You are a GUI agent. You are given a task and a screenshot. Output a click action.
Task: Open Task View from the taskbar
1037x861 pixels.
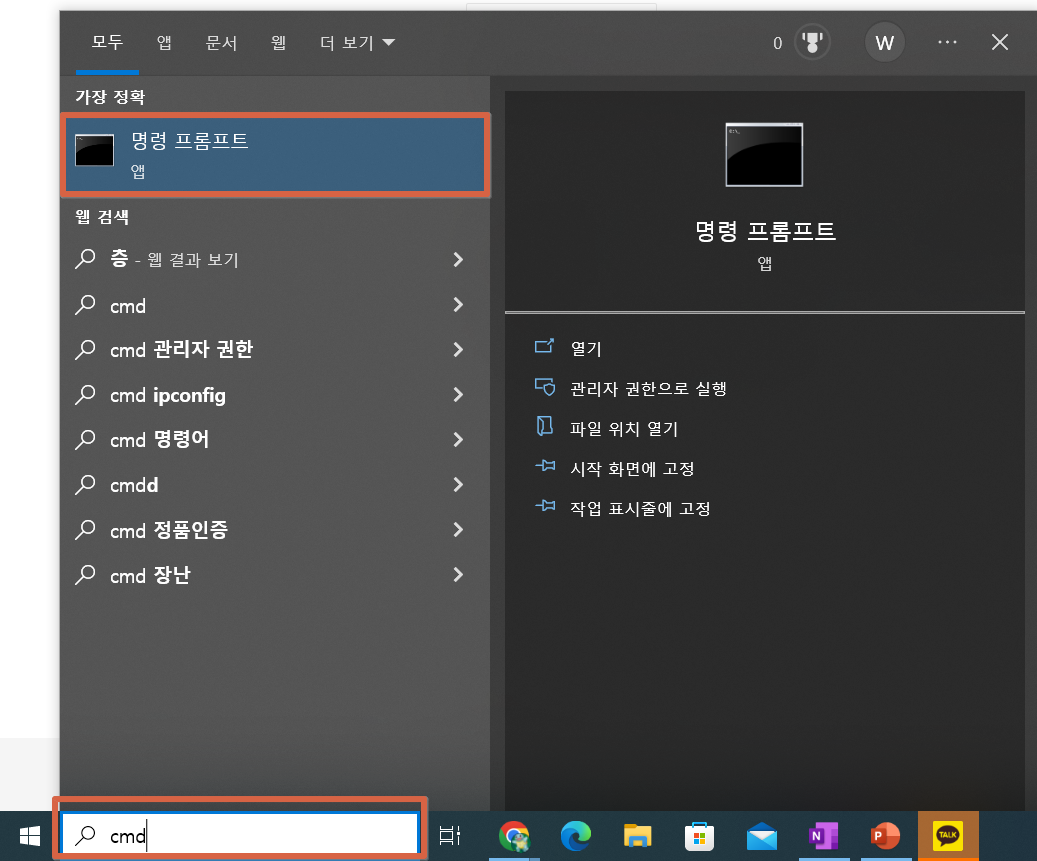point(450,836)
